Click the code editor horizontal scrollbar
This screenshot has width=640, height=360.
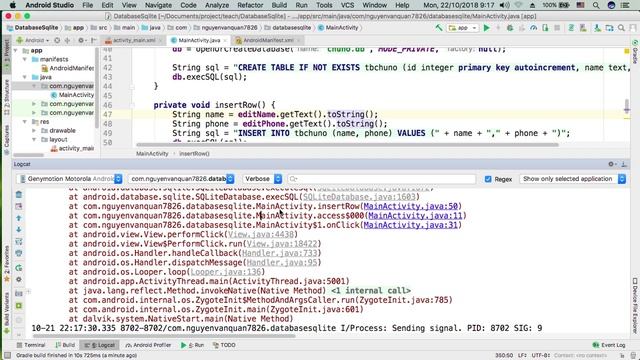point(347,144)
